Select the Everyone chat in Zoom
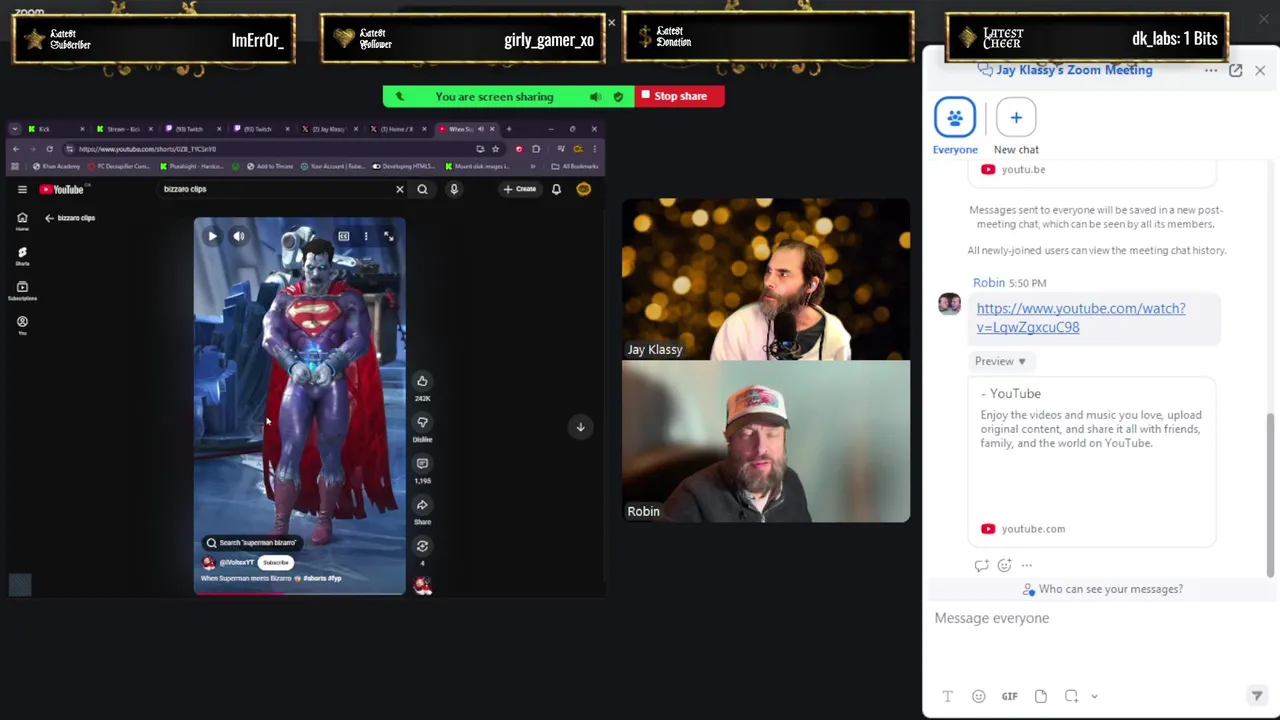The image size is (1280, 720). click(x=955, y=126)
